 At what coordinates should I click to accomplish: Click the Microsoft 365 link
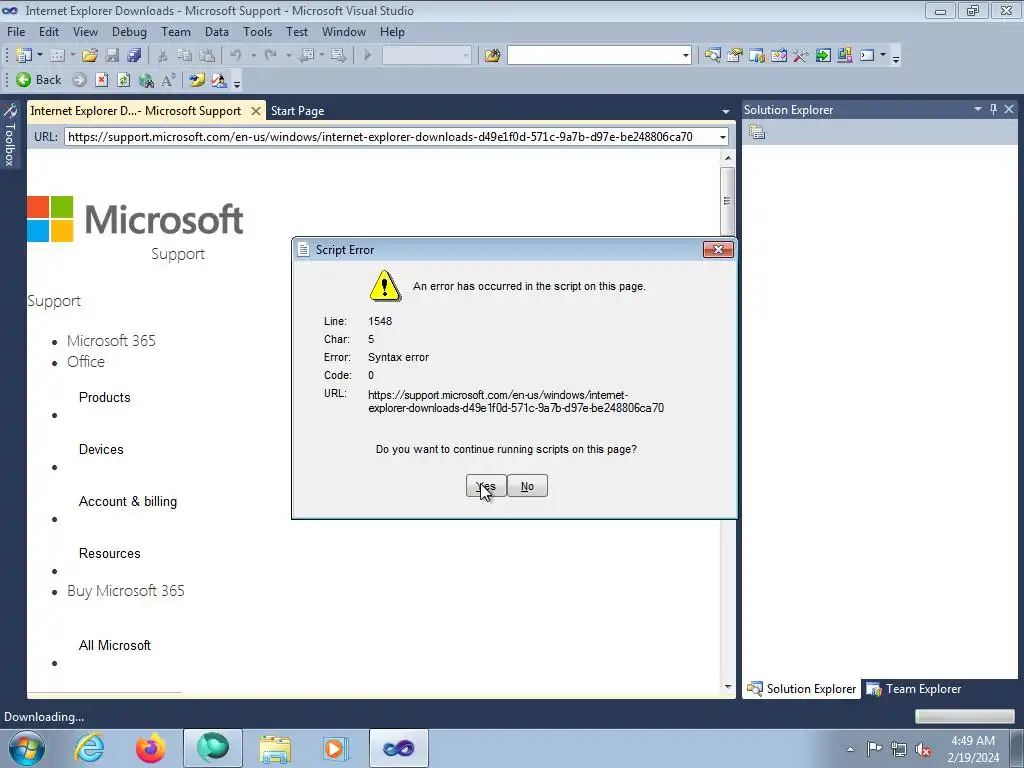[111, 341]
